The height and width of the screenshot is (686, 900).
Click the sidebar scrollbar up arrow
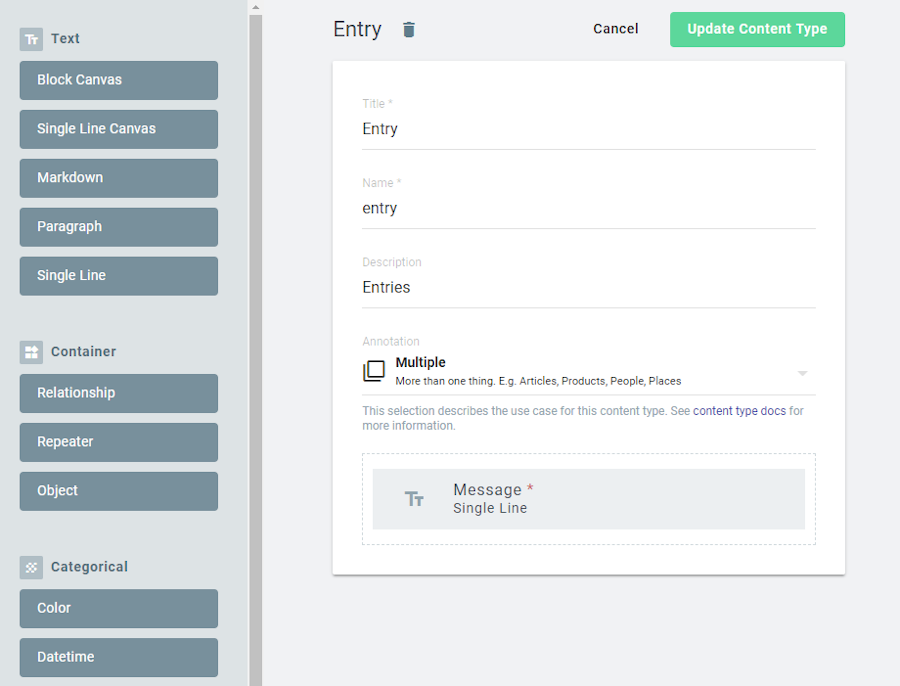point(255,7)
